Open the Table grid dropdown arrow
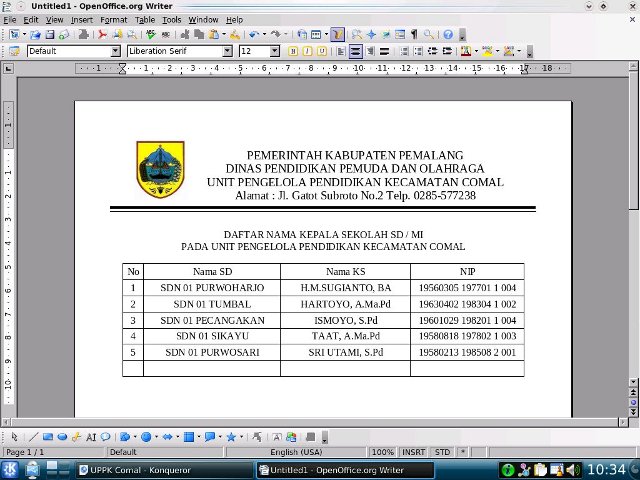Viewport: 640px width, 480px height. click(326, 35)
